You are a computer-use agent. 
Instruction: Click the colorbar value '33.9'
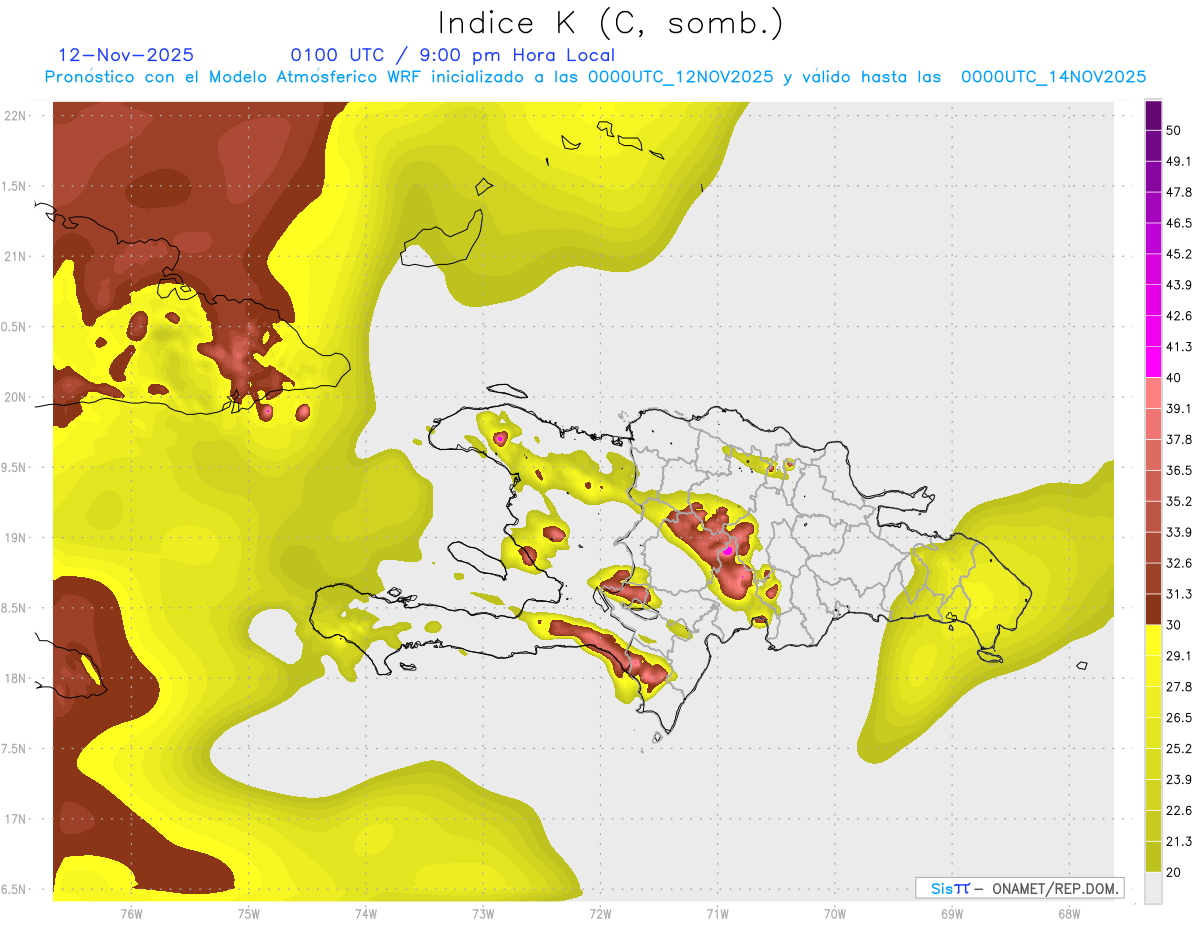click(x=1179, y=532)
